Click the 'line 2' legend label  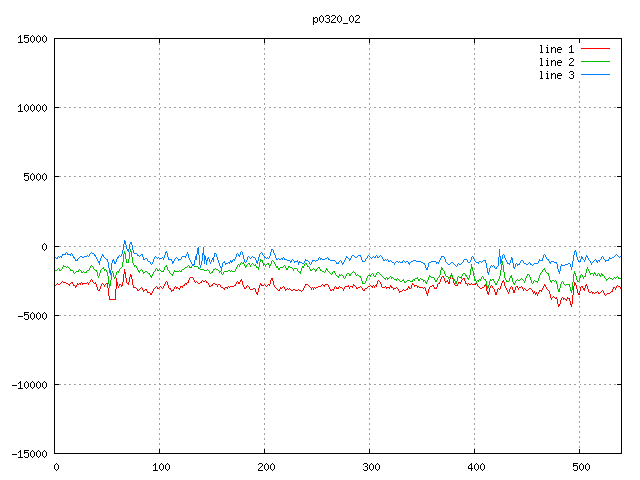point(556,62)
